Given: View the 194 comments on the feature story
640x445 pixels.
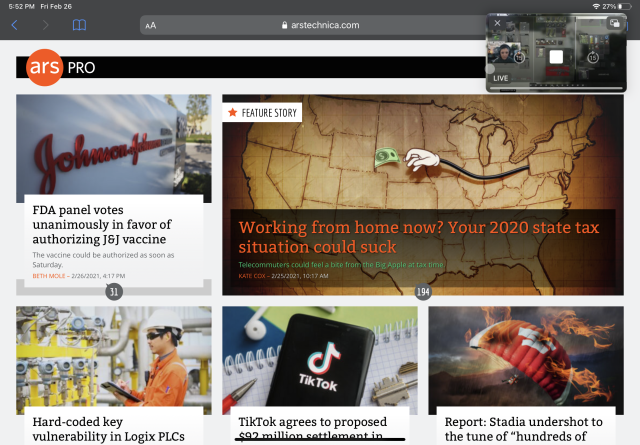Looking at the screenshot, I should (x=423, y=292).
